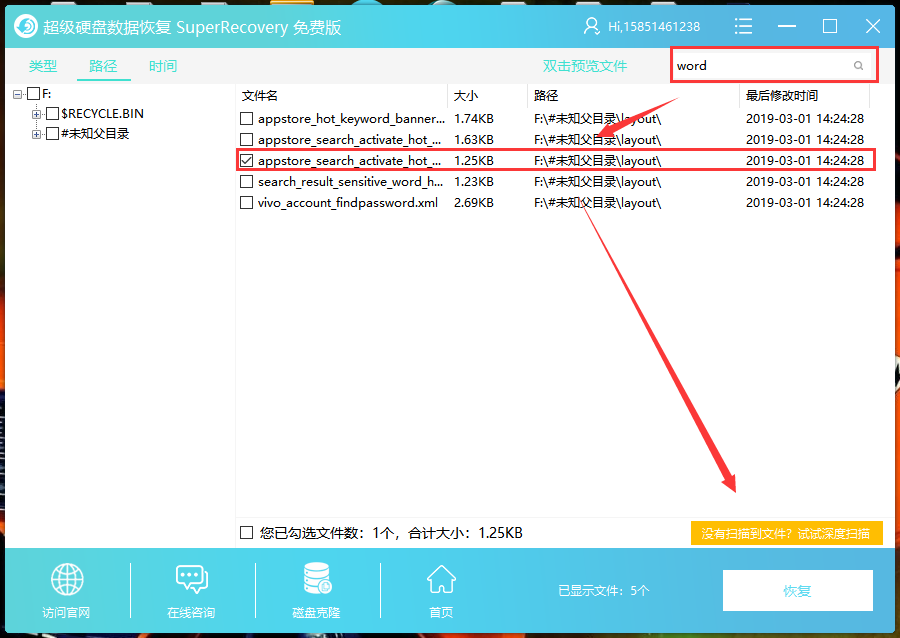This screenshot has height=638, width=900.
Task: Maximize the SuperRecovery window
Action: point(829,26)
